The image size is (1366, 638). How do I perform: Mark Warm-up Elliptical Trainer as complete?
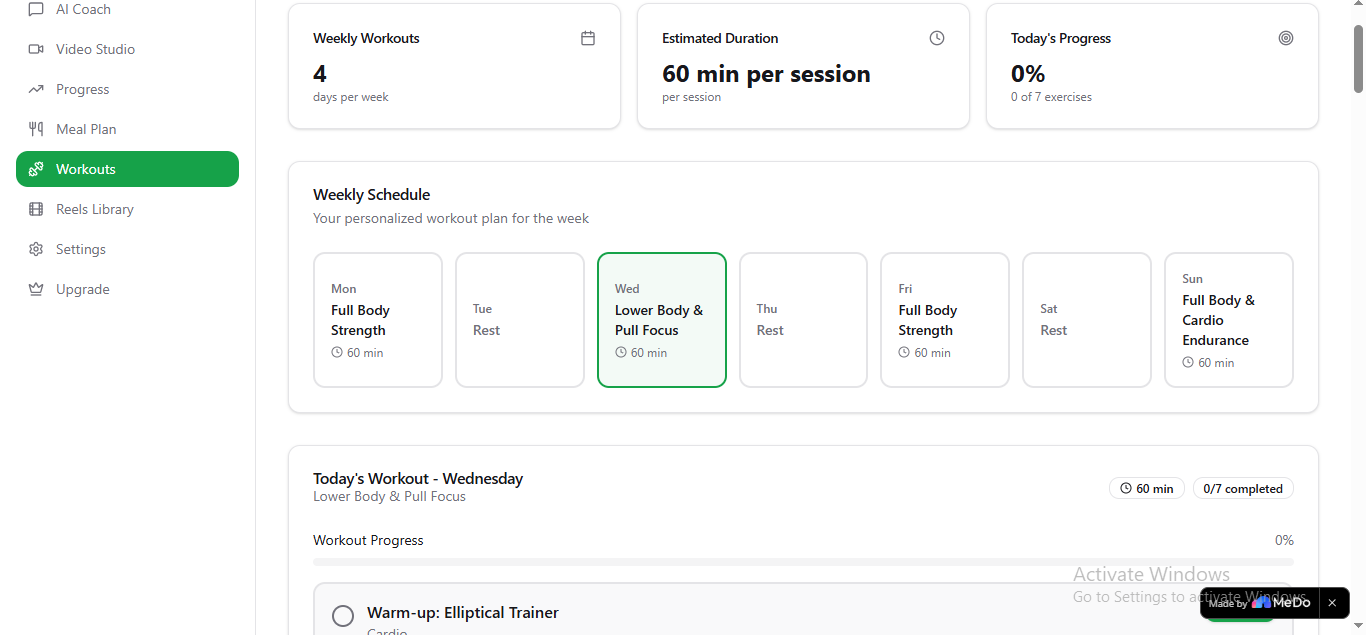point(343,616)
